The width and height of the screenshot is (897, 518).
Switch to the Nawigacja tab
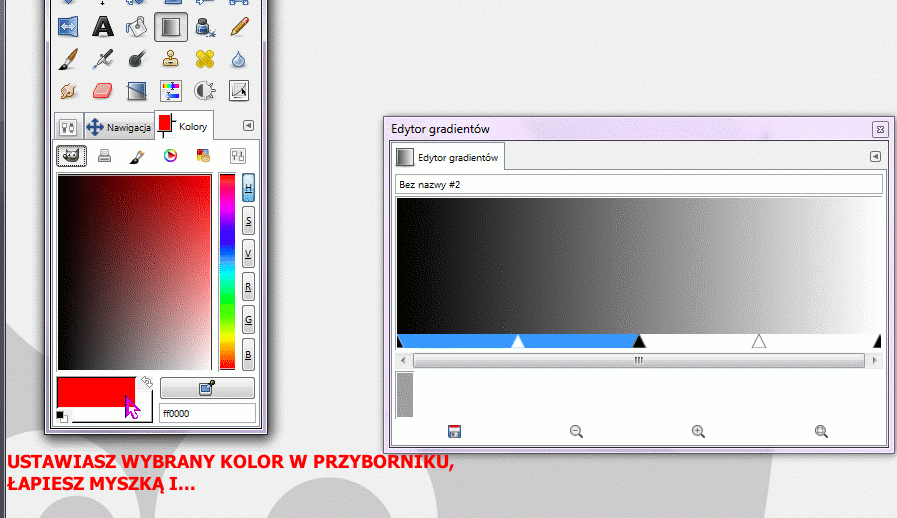(118, 127)
